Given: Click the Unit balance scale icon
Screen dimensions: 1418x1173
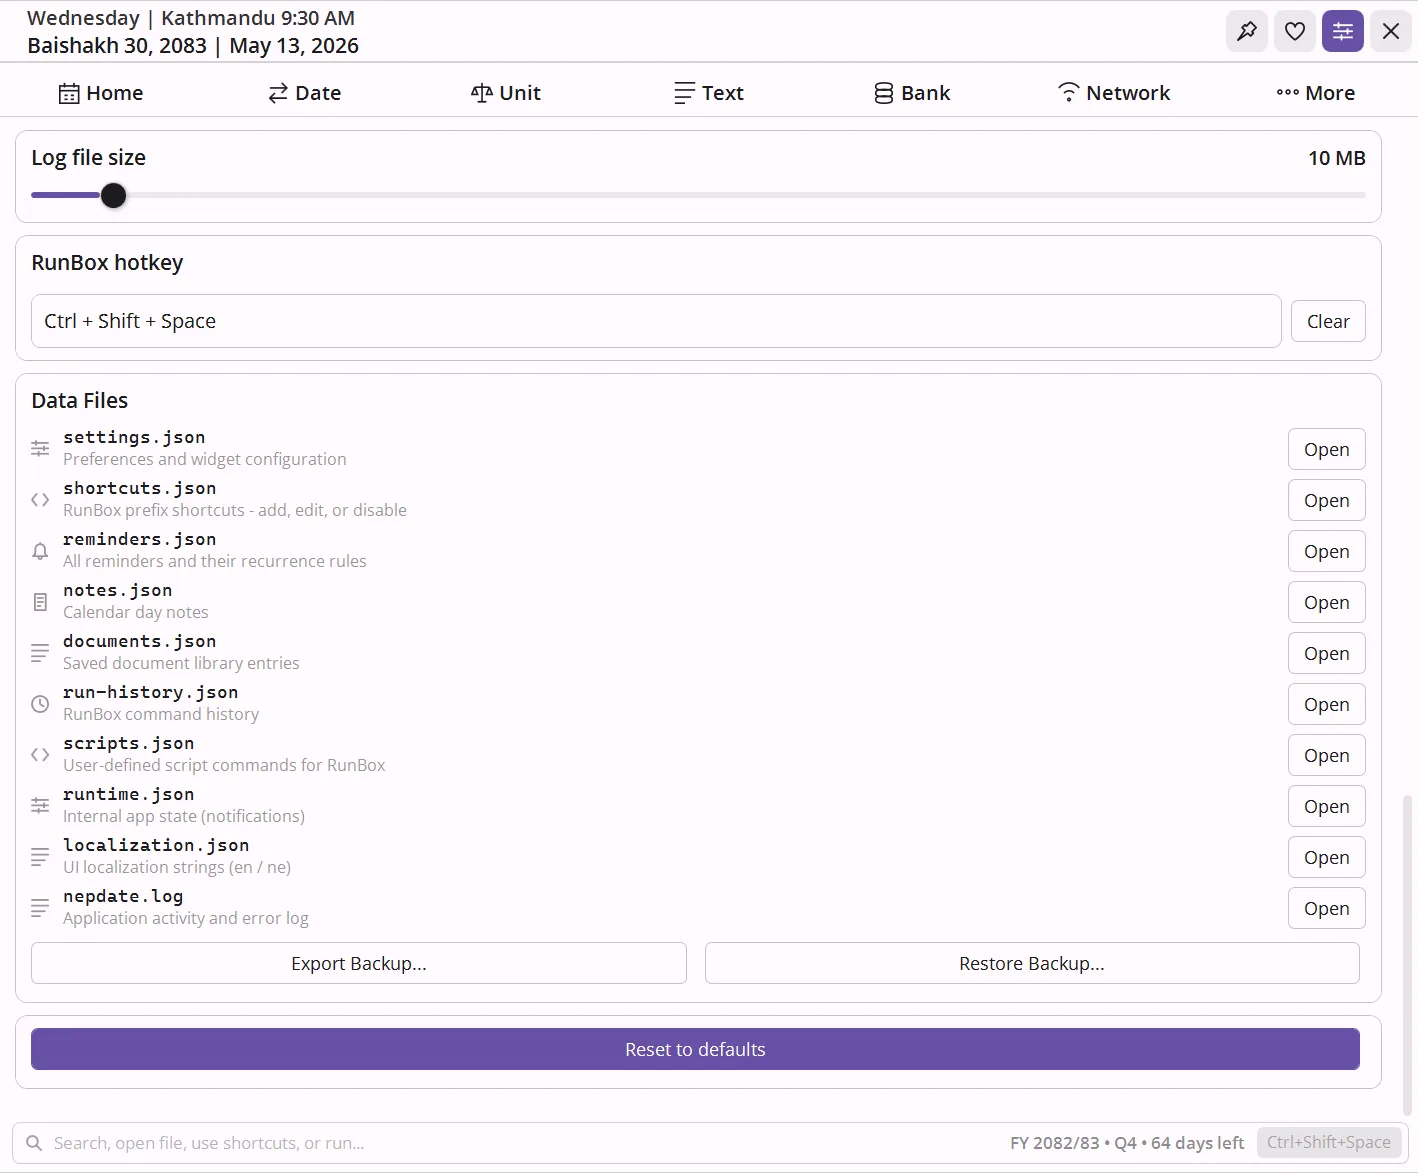Looking at the screenshot, I should [481, 93].
